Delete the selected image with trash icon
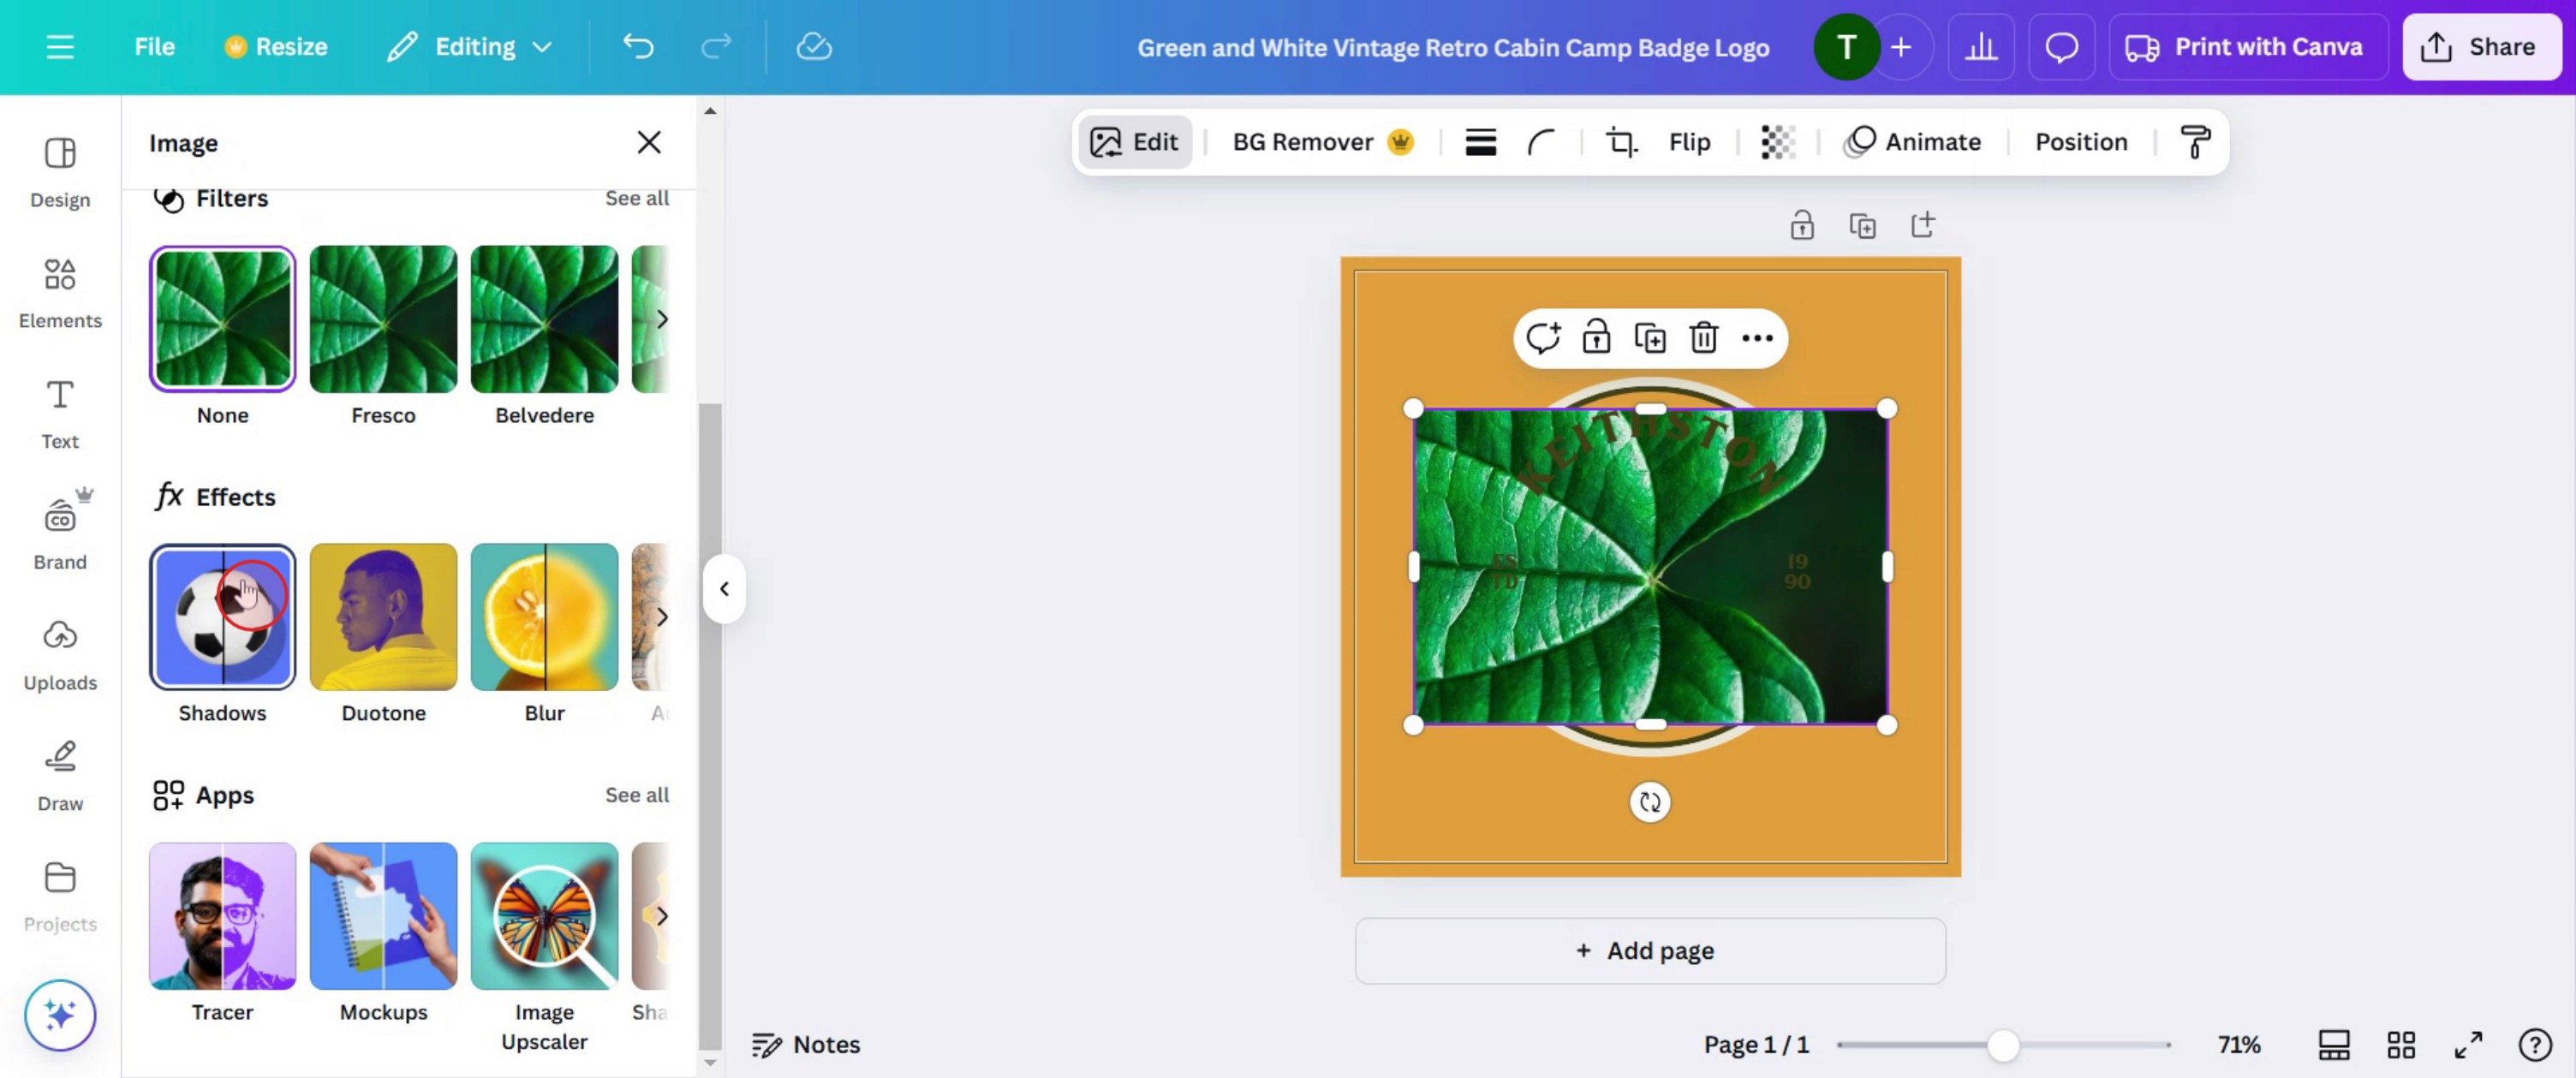 [x=1703, y=338]
